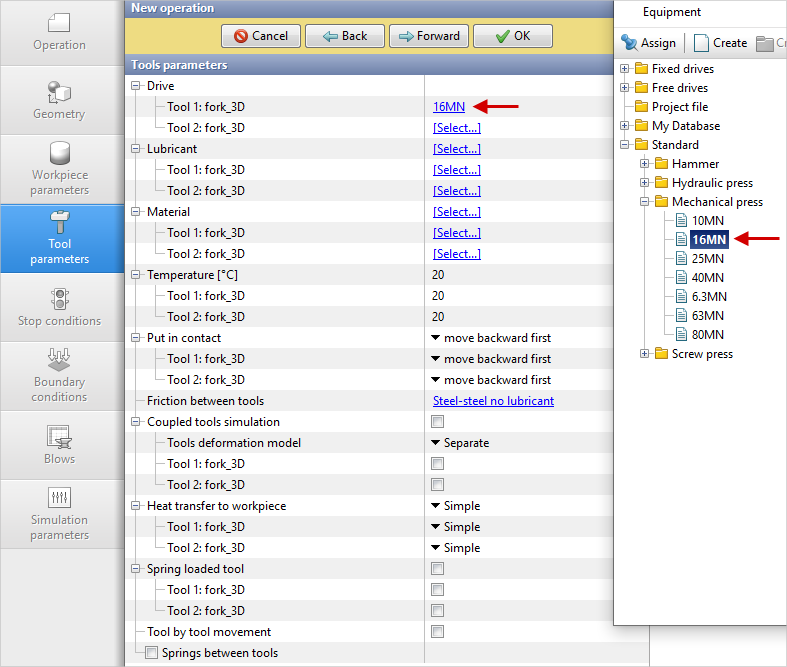
Task: Collapse the Drive parameter group
Action: [x=136, y=86]
